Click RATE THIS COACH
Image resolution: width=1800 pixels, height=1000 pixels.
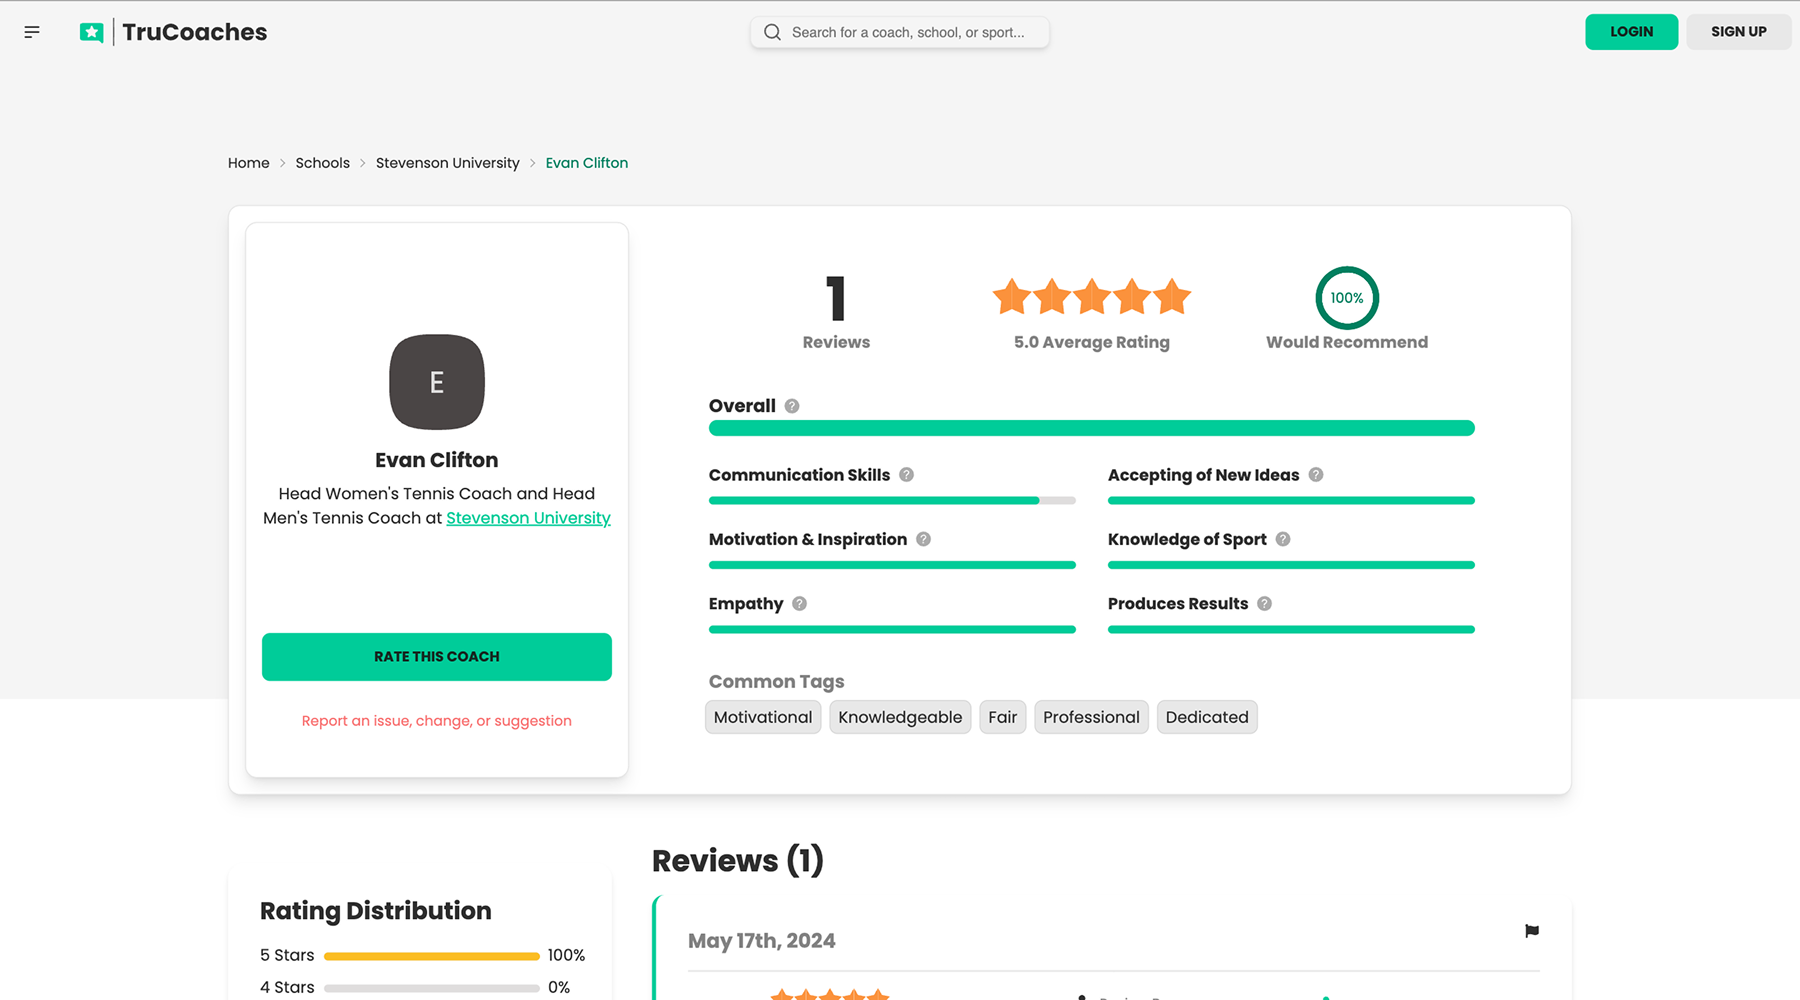(436, 656)
